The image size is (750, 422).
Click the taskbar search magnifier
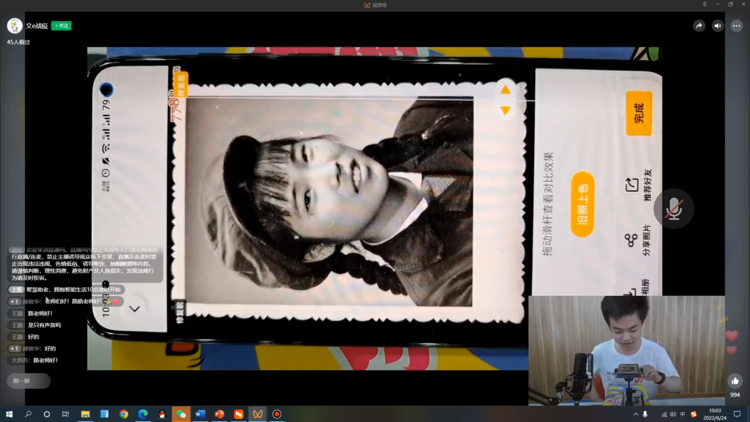28,414
